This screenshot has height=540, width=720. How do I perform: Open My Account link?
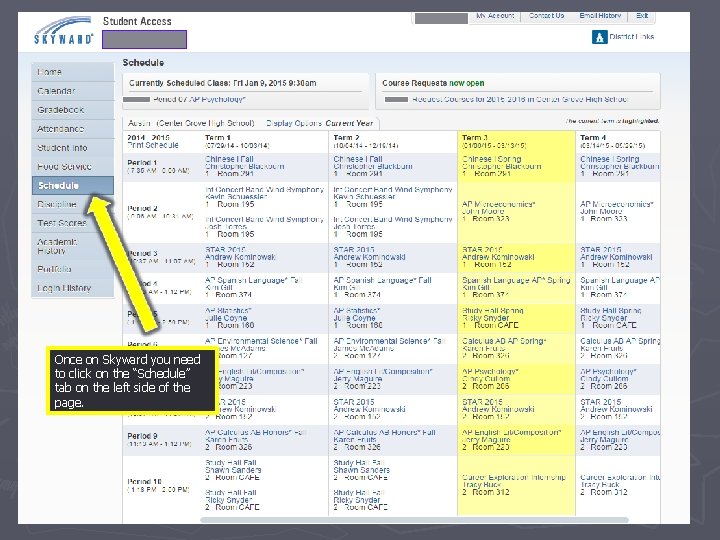pos(495,16)
